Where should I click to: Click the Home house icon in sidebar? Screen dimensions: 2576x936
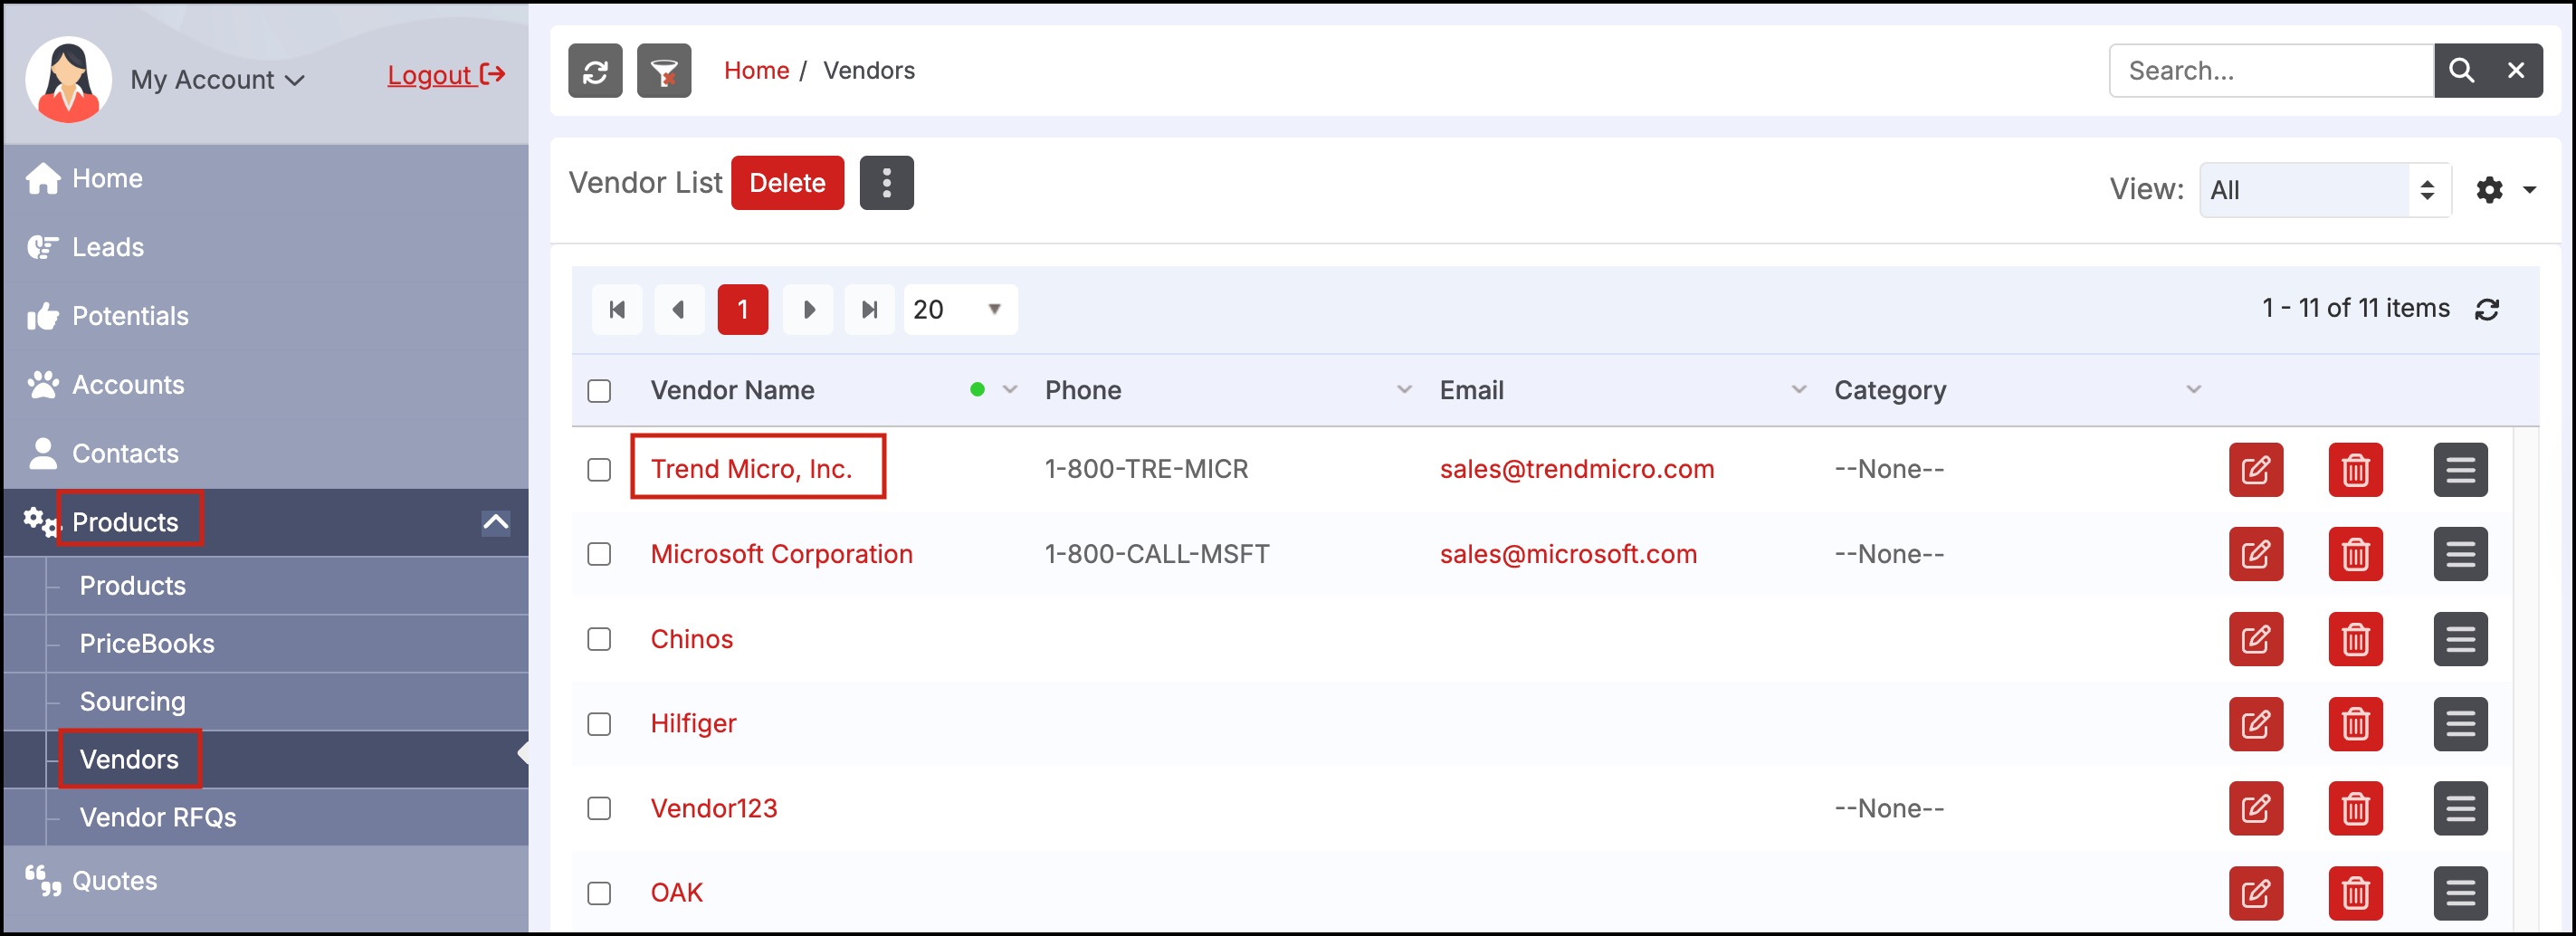point(43,178)
